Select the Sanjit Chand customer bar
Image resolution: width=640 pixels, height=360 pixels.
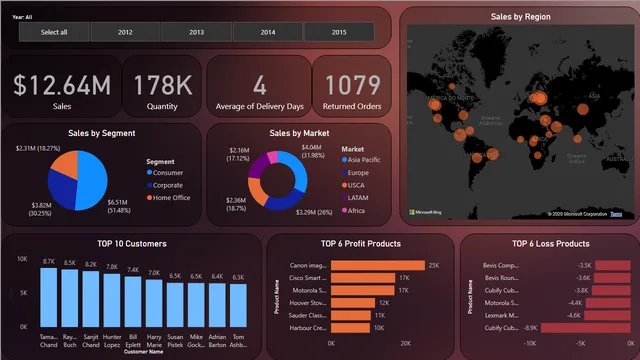point(91,299)
